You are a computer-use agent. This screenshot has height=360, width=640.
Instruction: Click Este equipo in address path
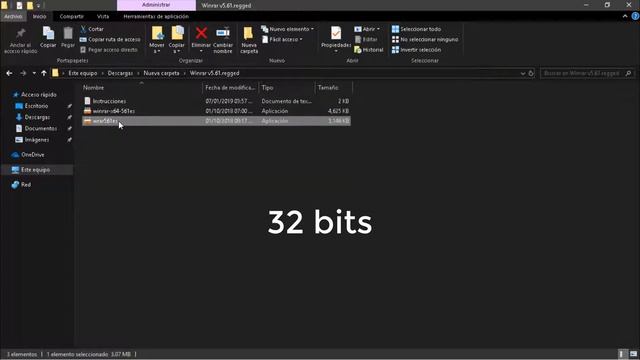coord(82,73)
